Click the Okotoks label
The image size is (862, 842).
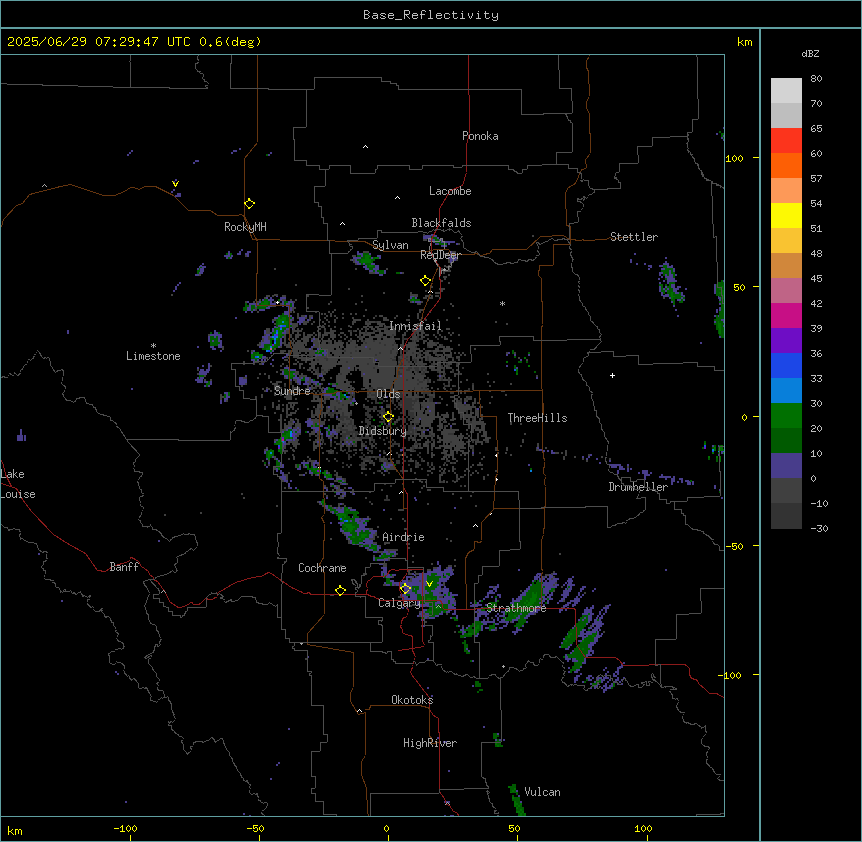click(412, 700)
